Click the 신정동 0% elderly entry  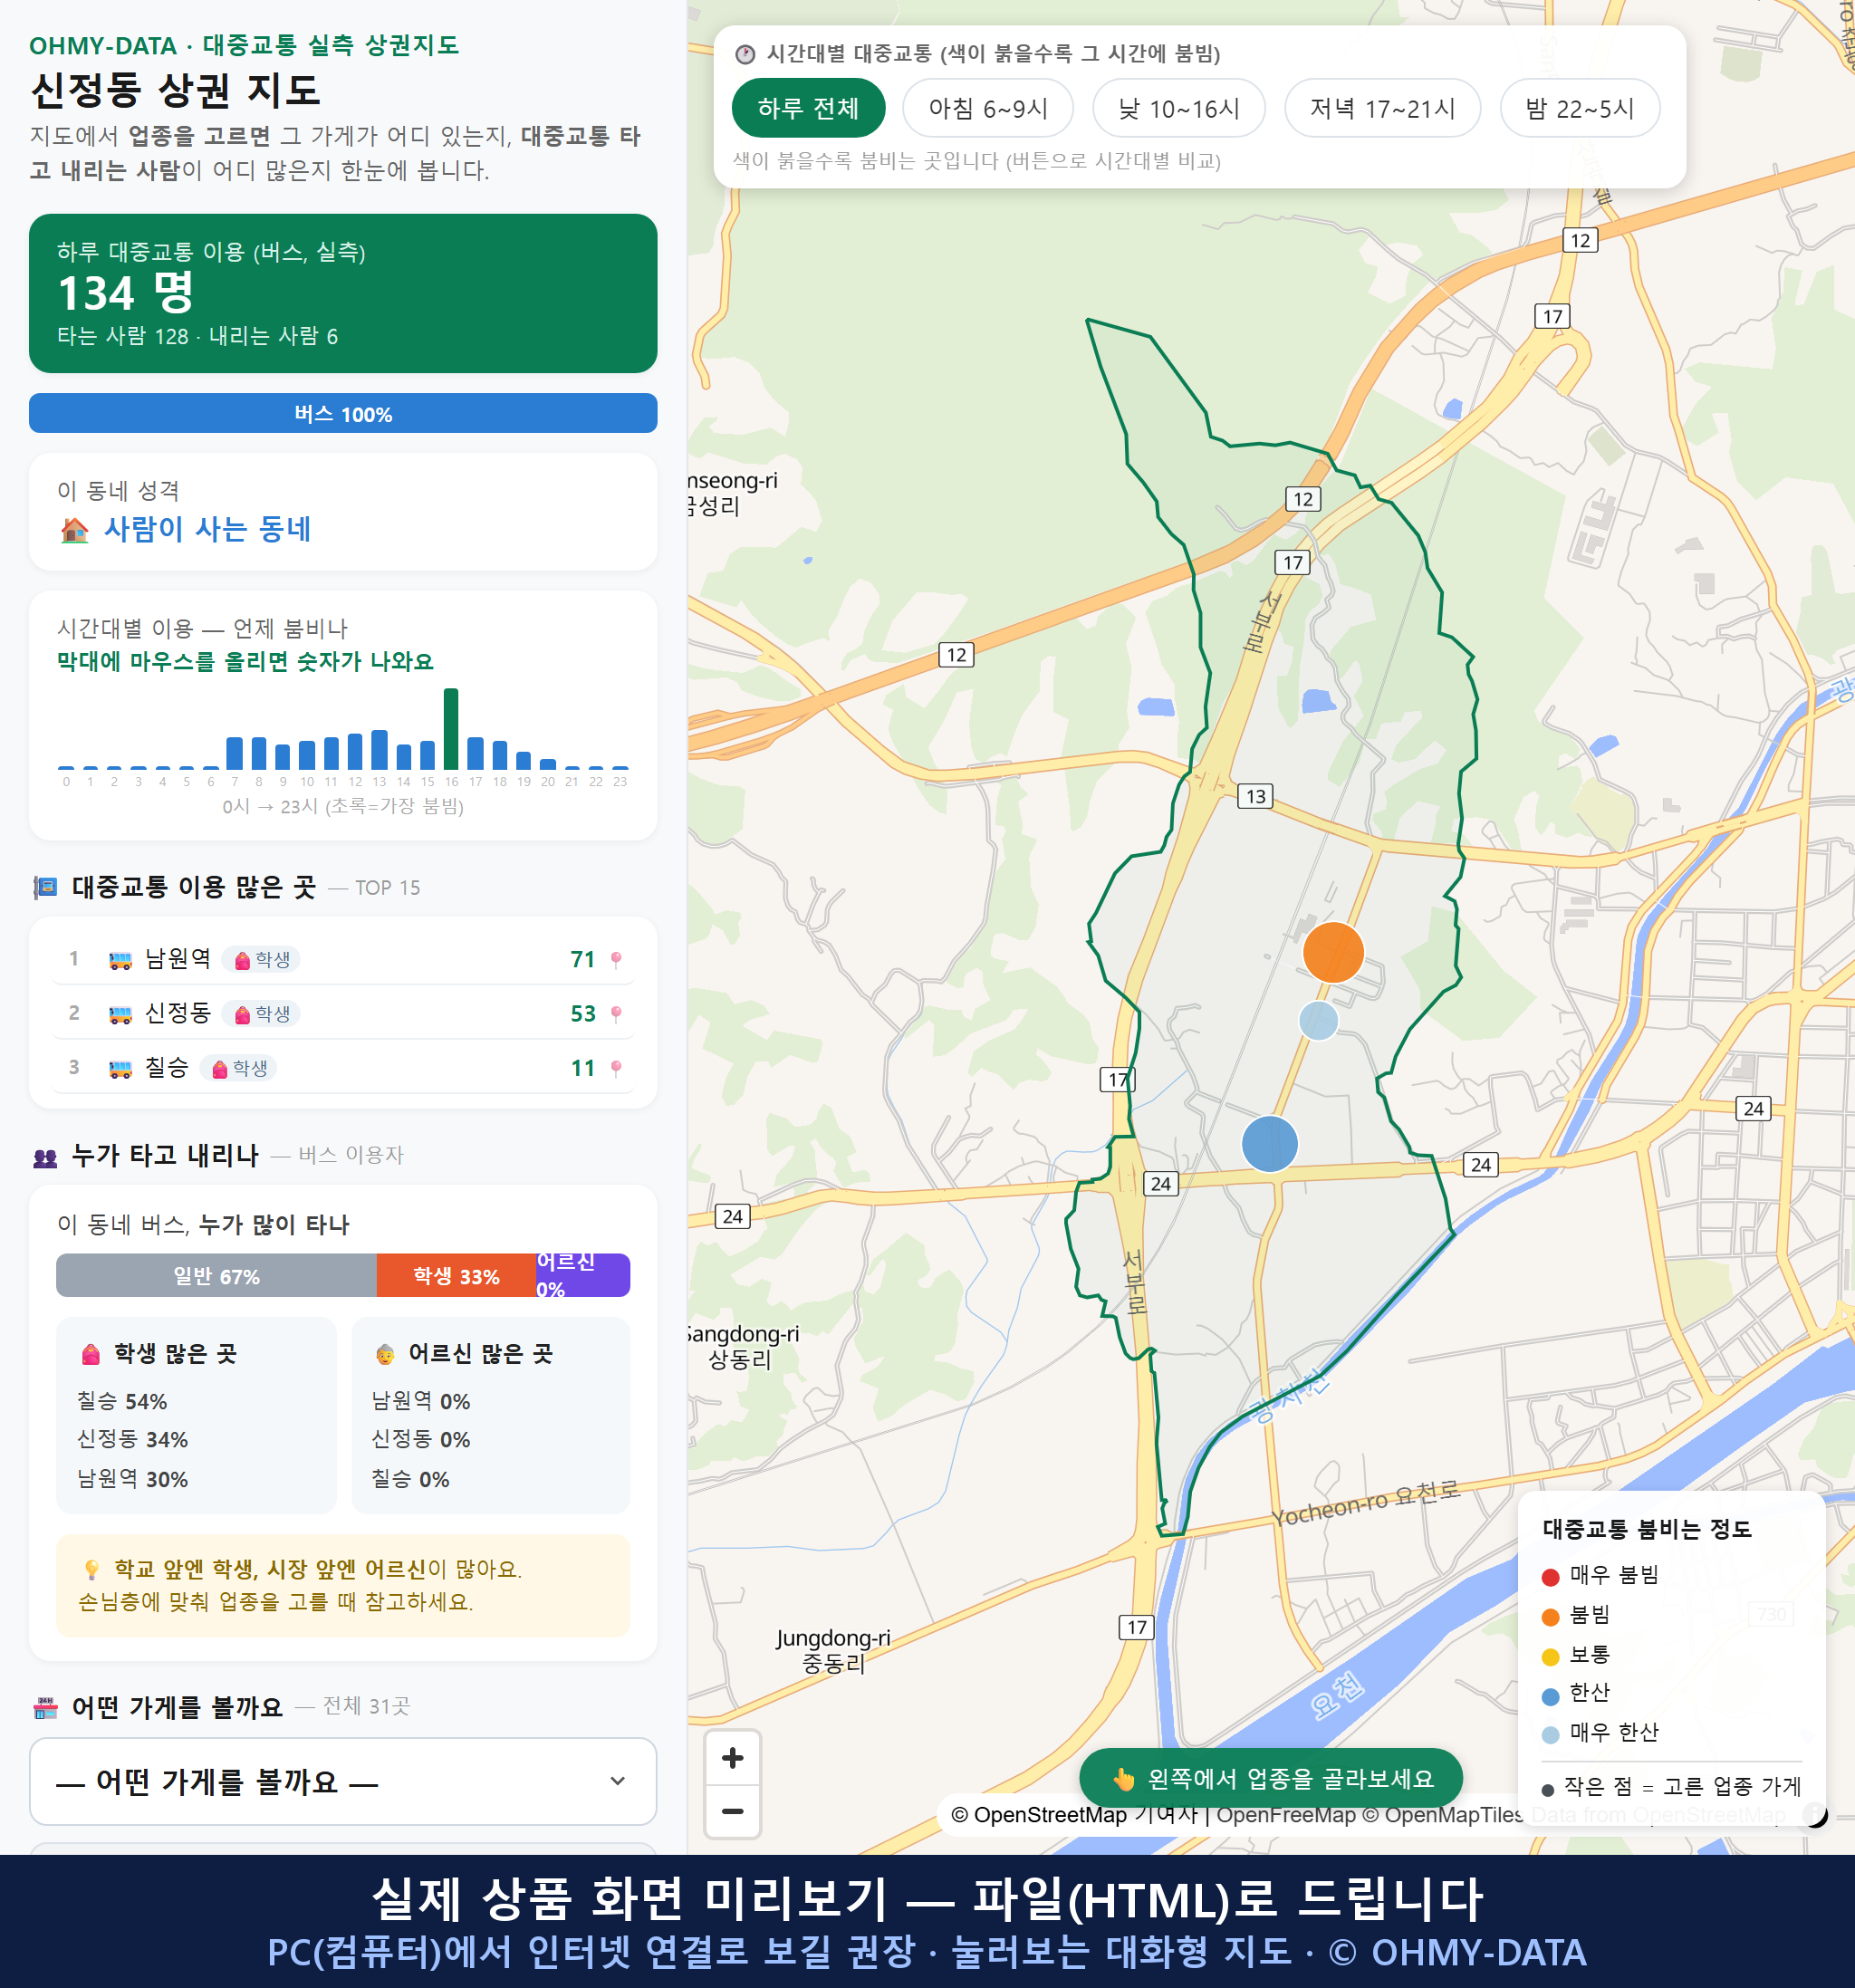421,1439
